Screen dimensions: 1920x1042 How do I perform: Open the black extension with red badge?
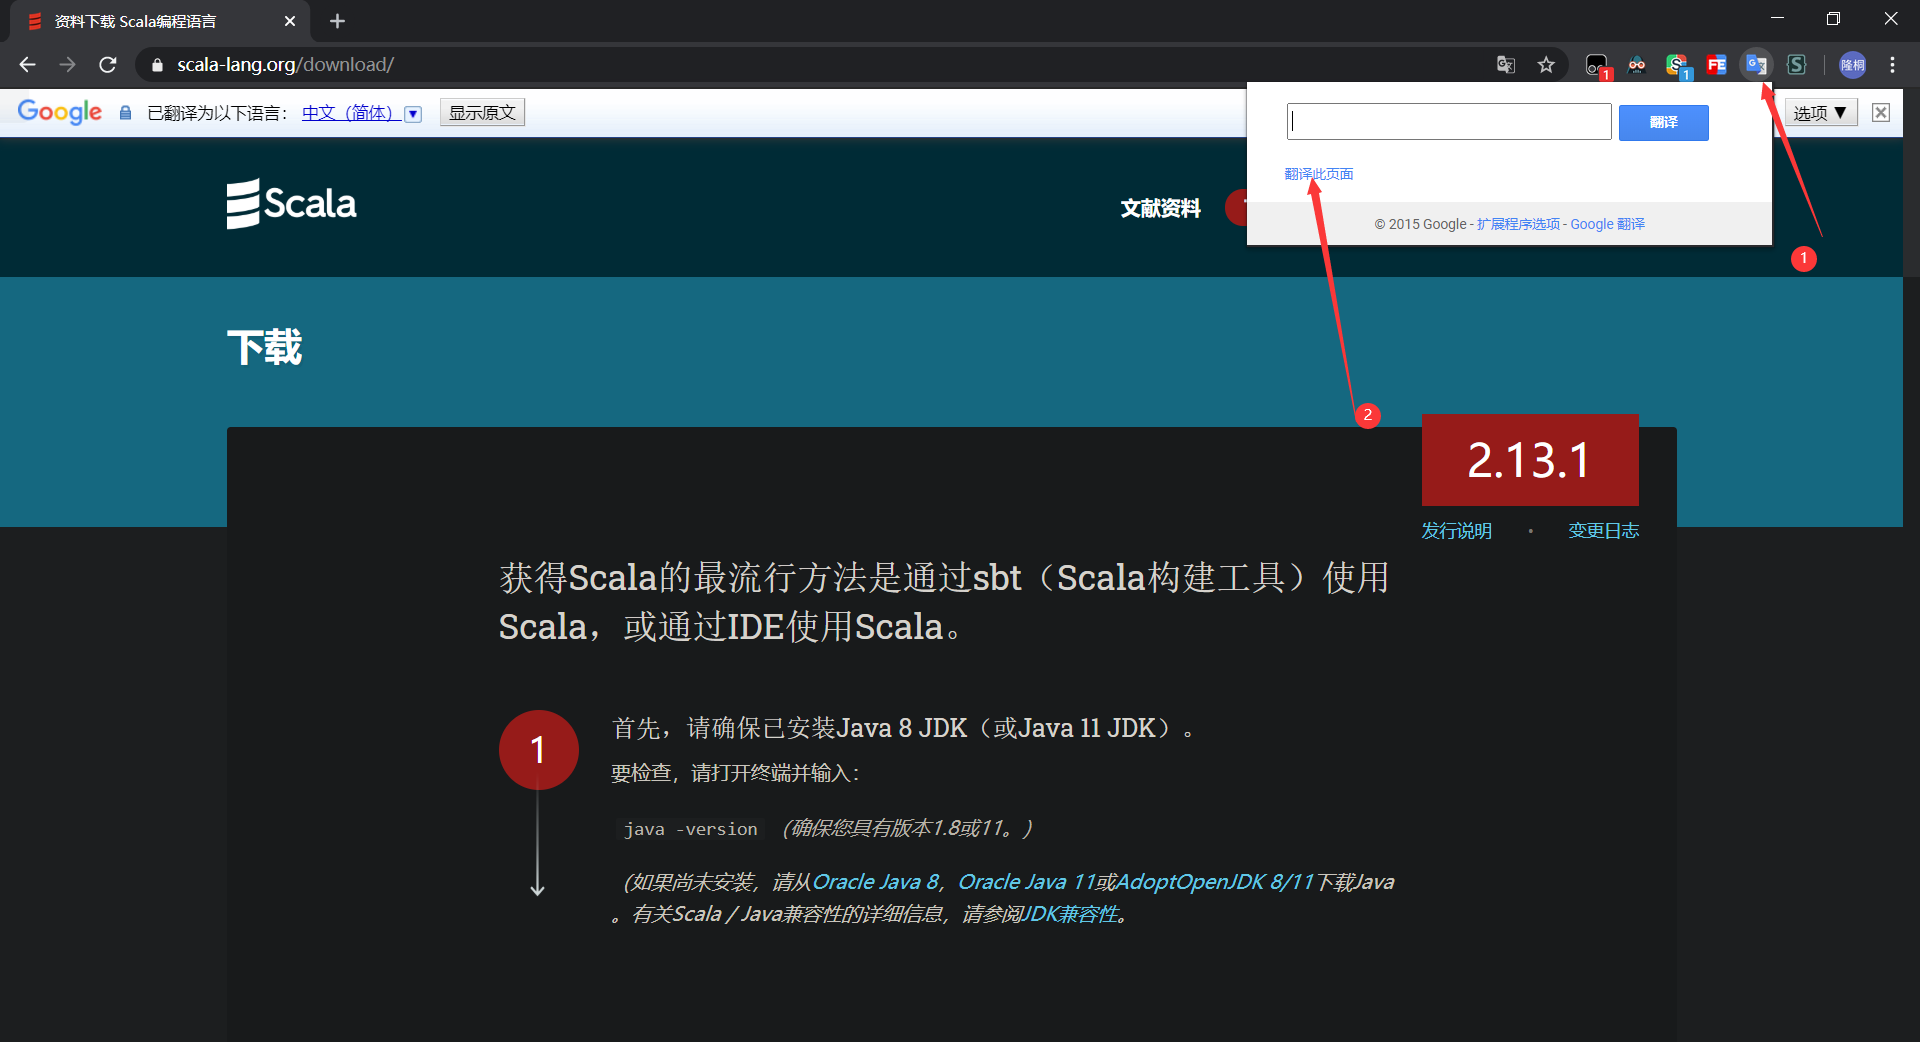coord(1597,66)
